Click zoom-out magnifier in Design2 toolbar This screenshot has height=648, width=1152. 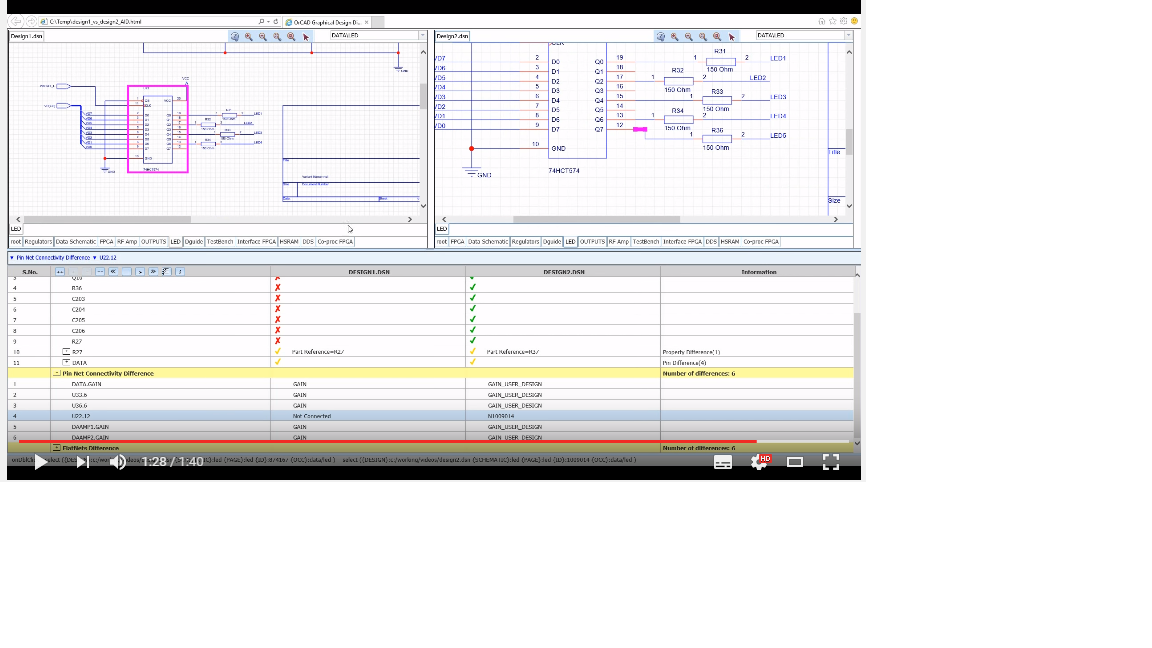pos(688,36)
